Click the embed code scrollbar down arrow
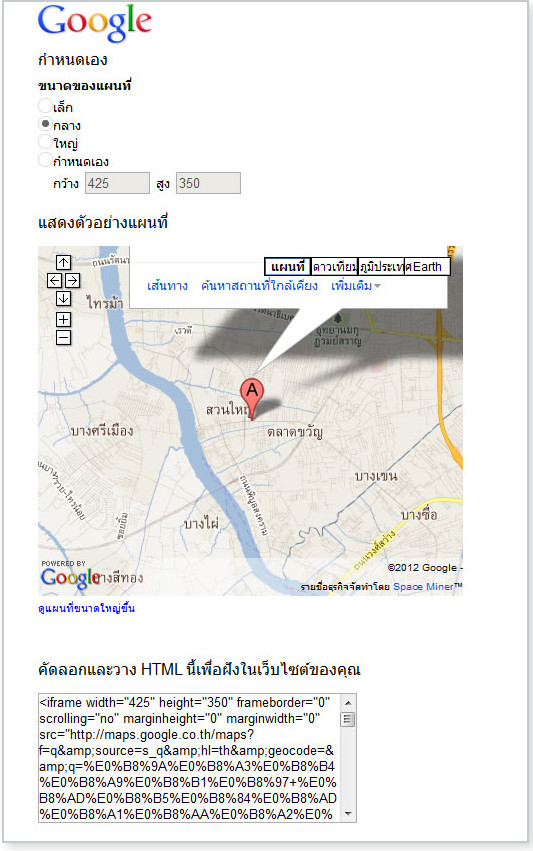The image size is (533, 851). (348, 814)
